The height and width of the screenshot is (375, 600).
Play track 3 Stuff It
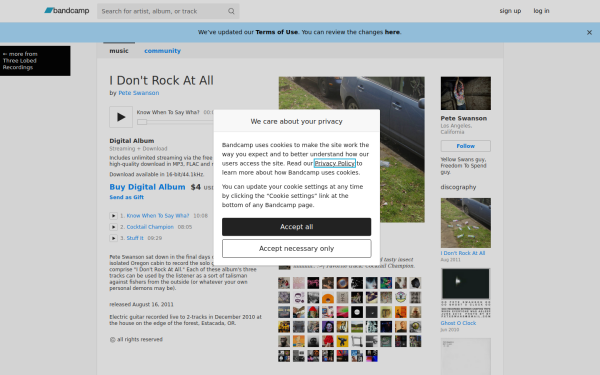click(113, 238)
